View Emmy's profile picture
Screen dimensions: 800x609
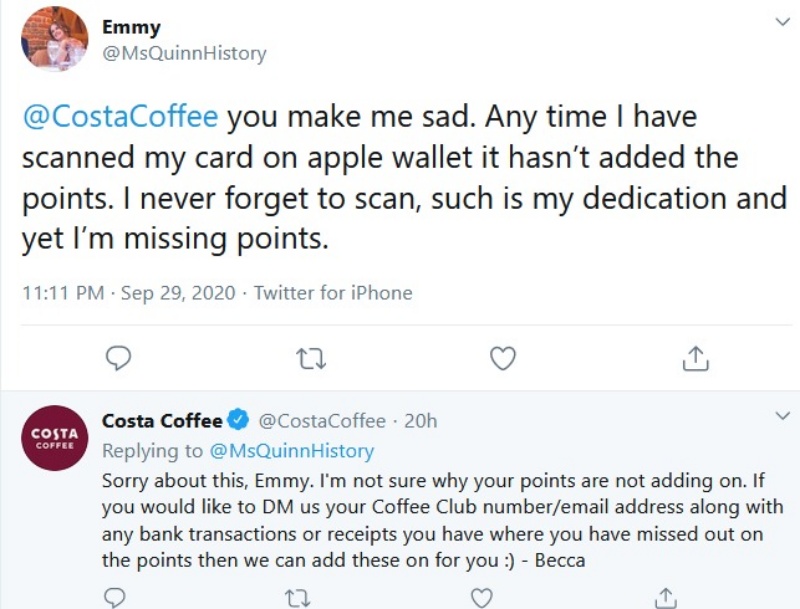[54, 39]
